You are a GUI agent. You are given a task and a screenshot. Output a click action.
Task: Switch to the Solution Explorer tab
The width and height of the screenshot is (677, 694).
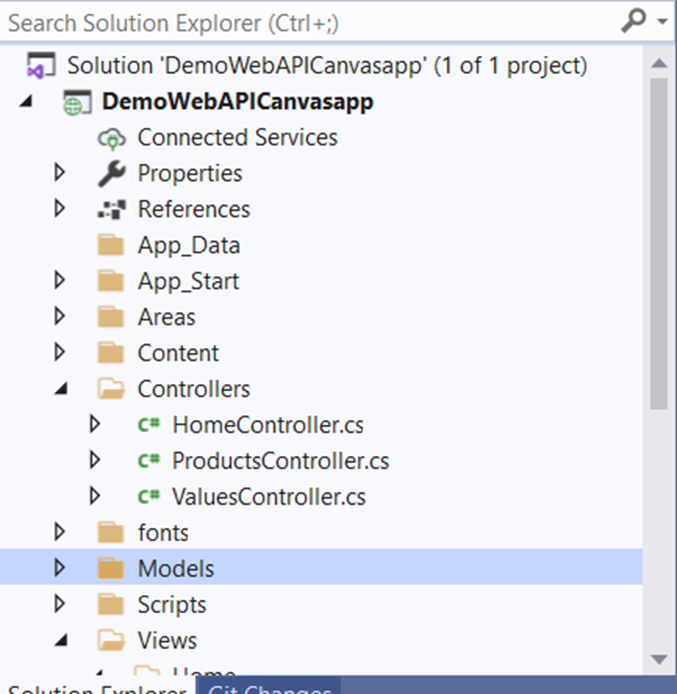point(97,689)
